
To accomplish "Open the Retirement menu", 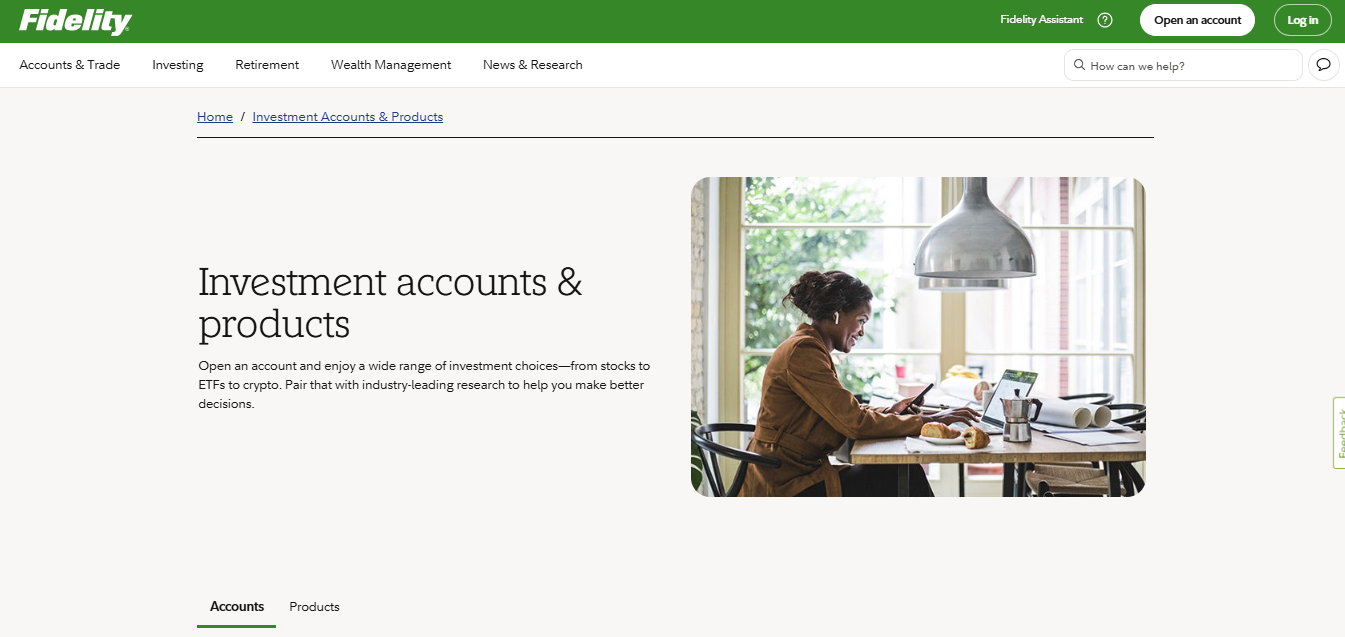I will pyautogui.click(x=267, y=65).
